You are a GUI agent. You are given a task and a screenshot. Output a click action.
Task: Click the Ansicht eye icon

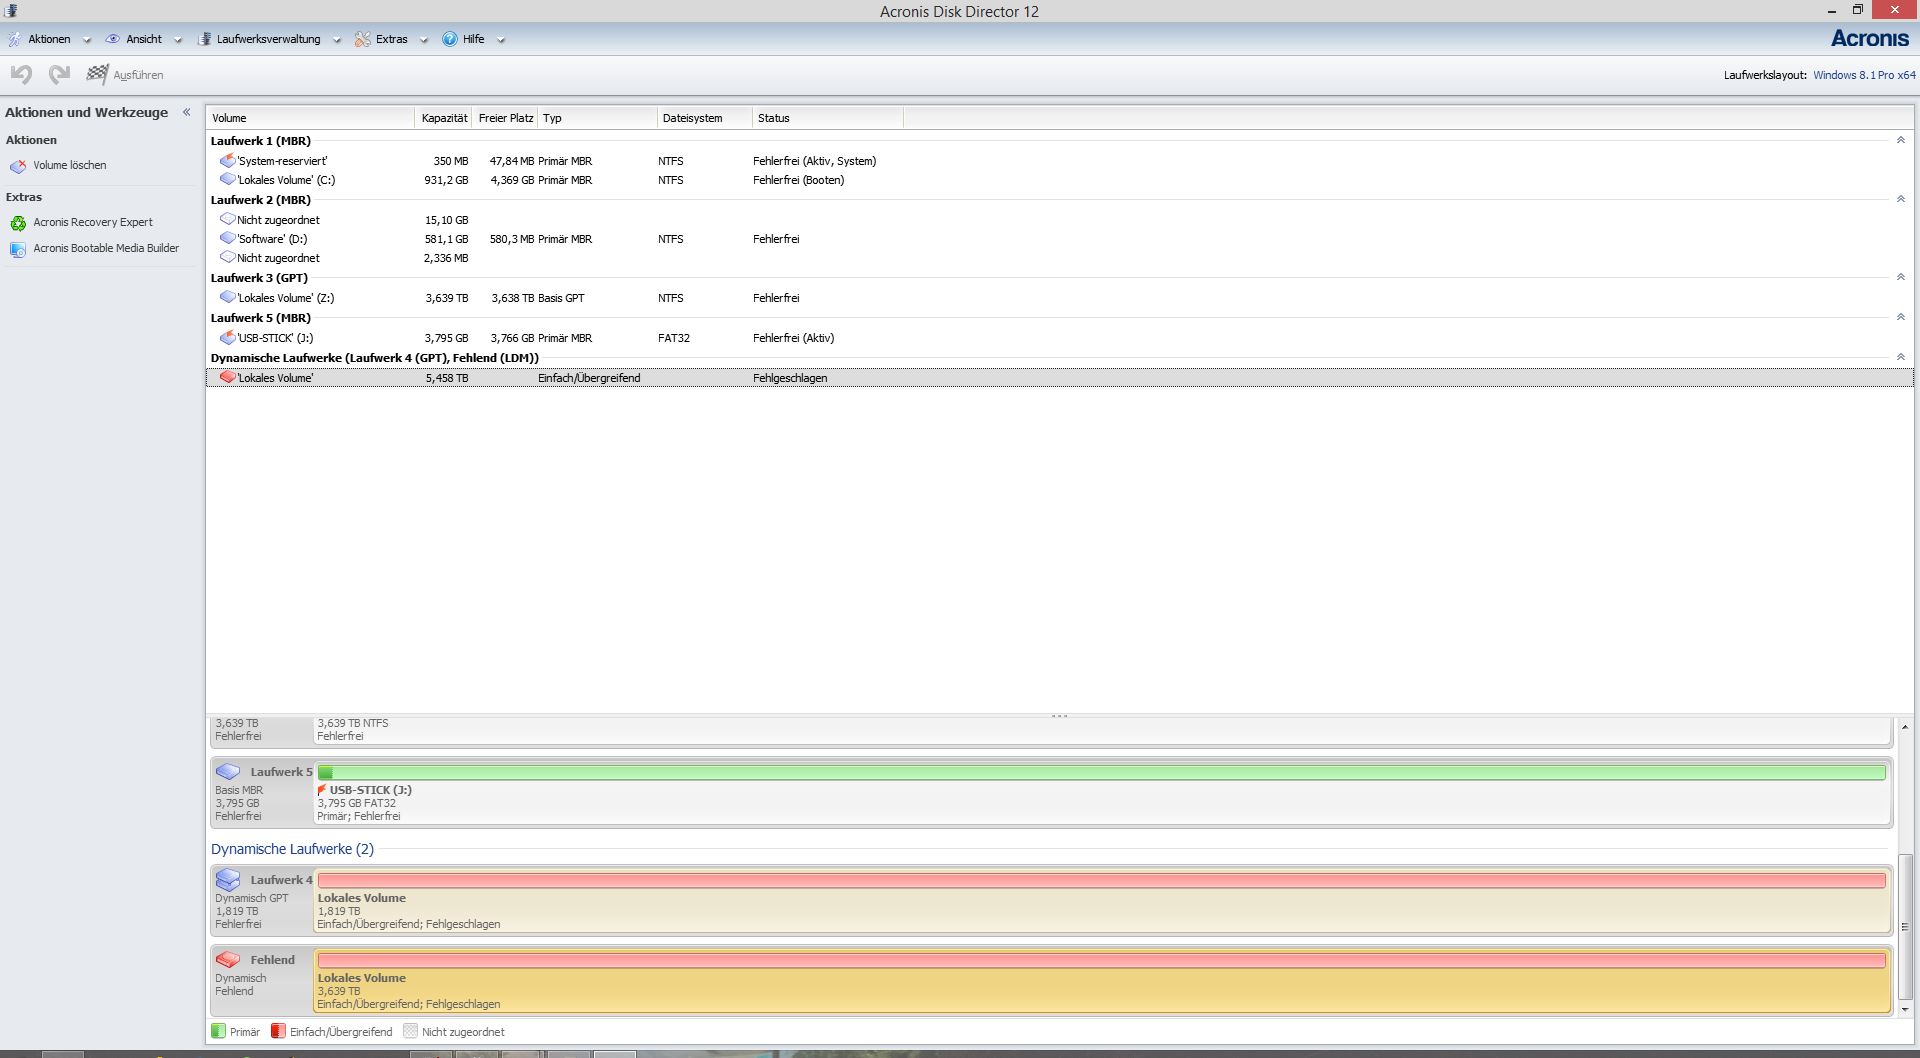click(x=113, y=39)
